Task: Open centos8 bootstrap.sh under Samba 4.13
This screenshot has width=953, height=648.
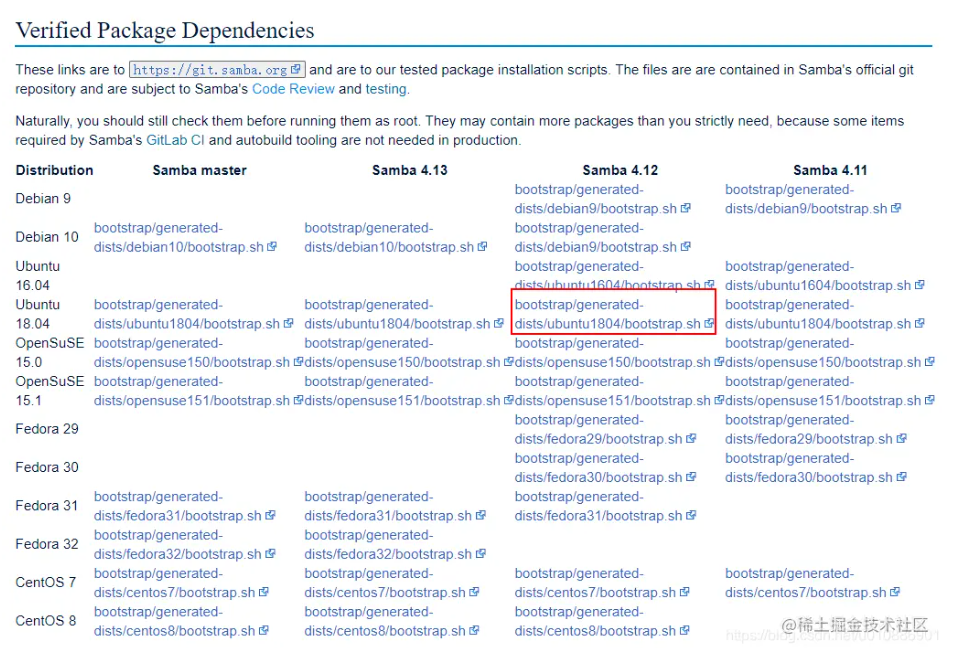Action: pos(392,620)
